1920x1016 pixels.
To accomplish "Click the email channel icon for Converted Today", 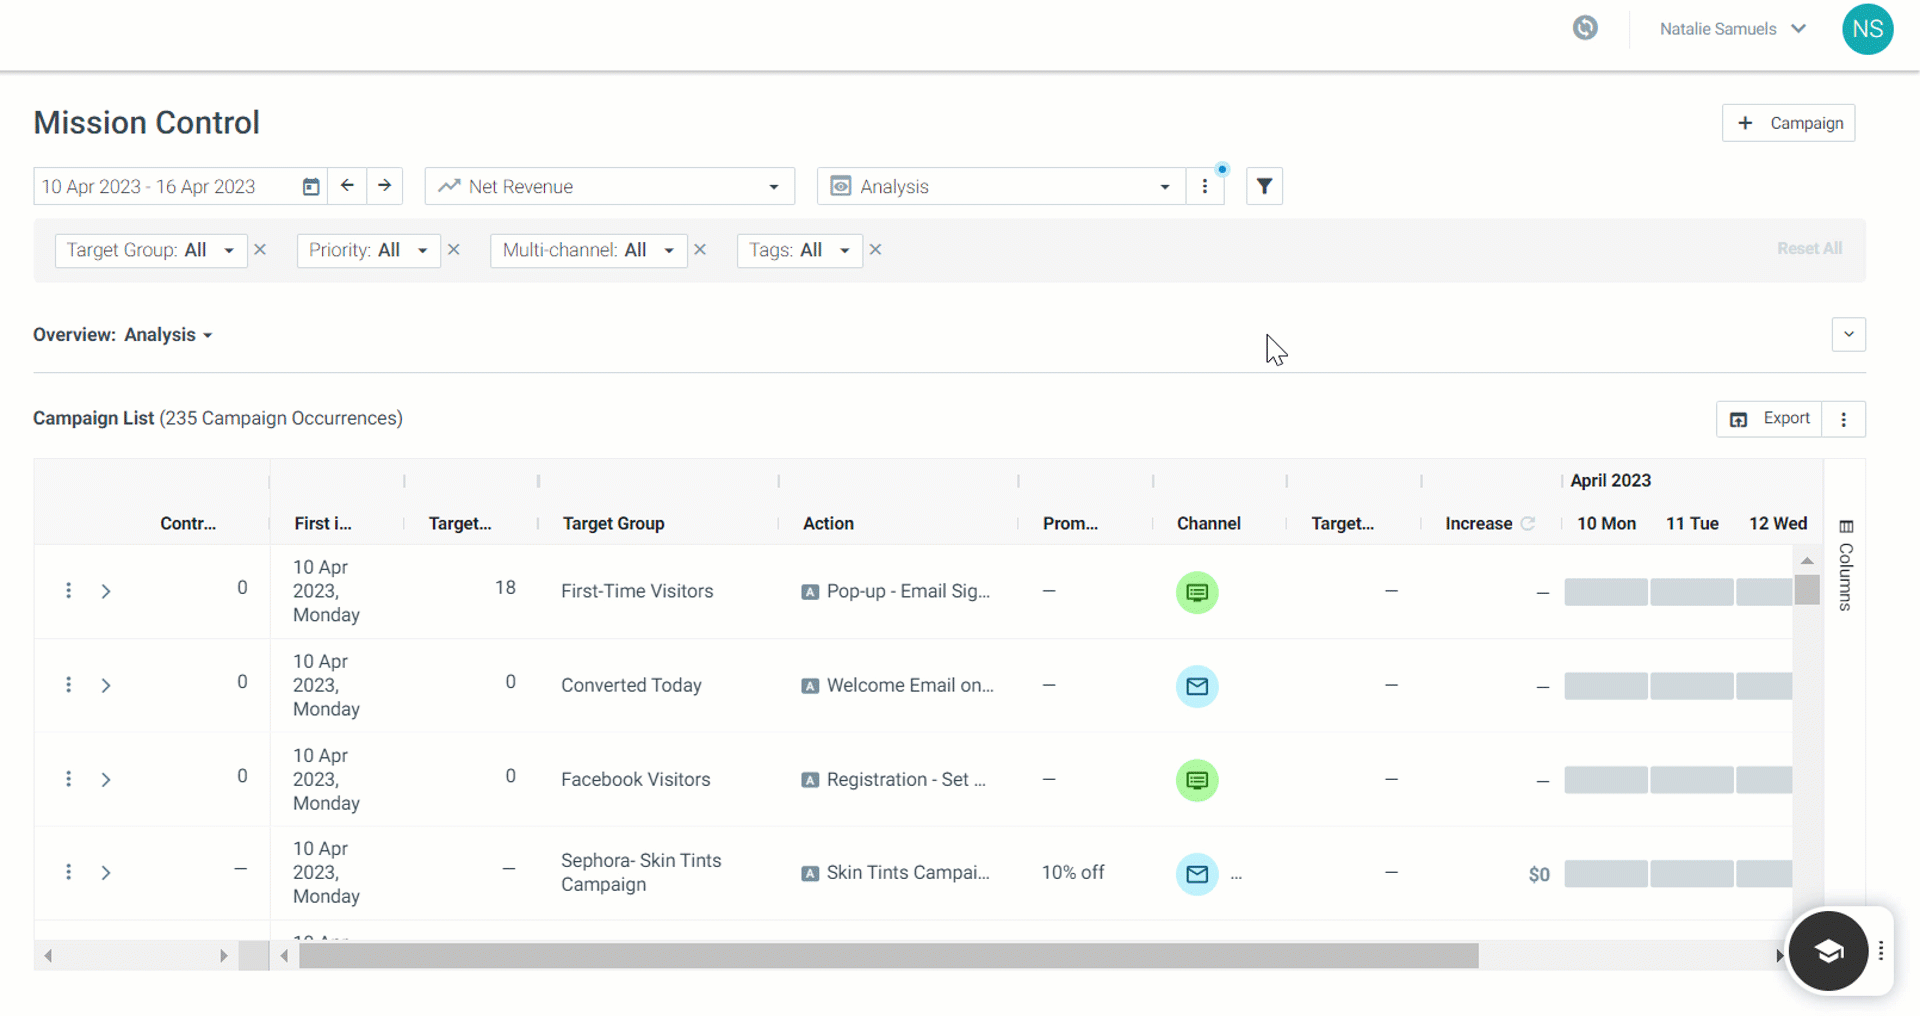I will (x=1197, y=686).
